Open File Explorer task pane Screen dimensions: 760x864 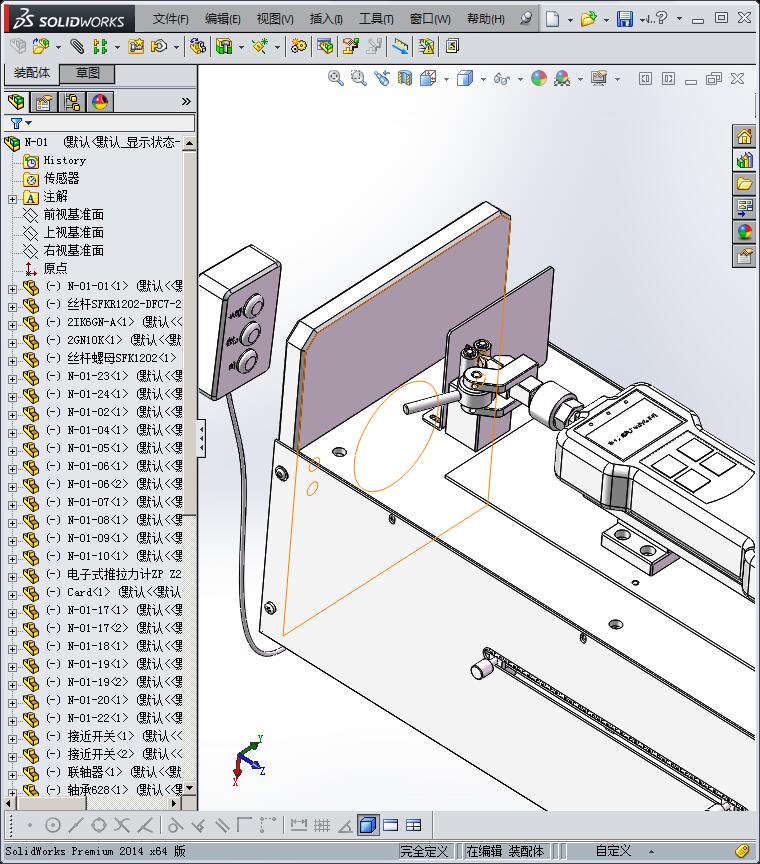(x=744, y=184)
